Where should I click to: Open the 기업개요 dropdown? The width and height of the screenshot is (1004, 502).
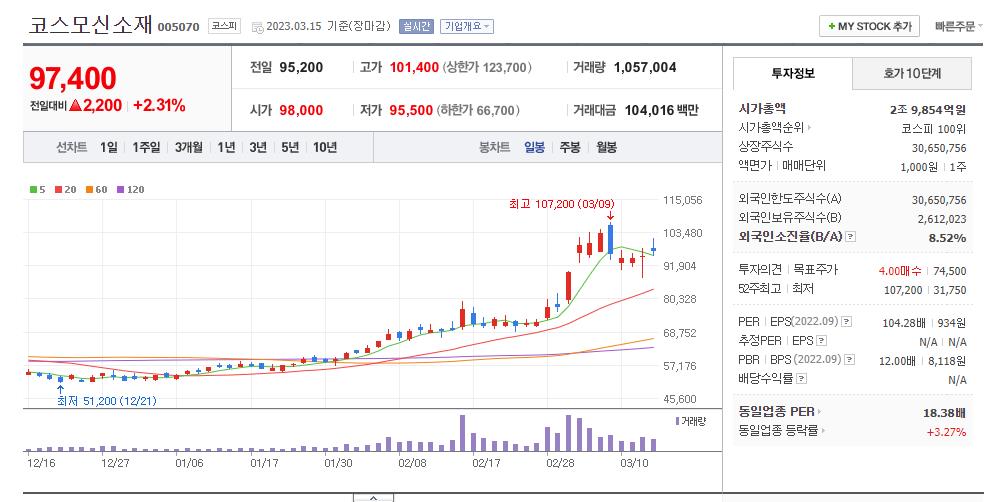(x=466, y=27)
